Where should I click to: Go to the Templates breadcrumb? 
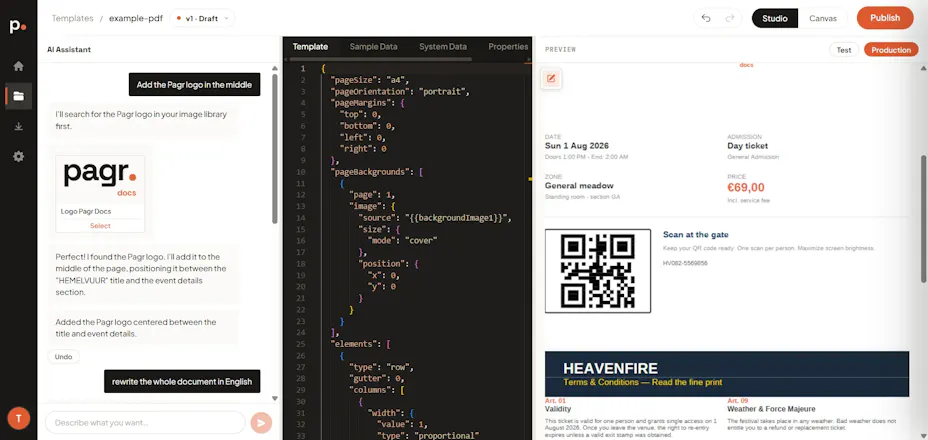click(72, 18)
